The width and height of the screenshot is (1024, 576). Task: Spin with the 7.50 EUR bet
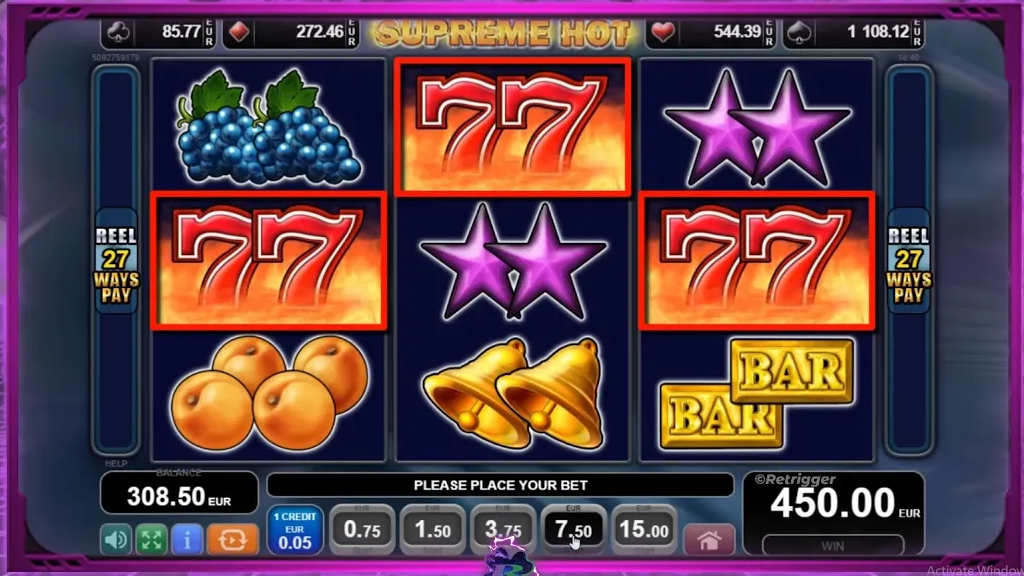tap(573, 530)
